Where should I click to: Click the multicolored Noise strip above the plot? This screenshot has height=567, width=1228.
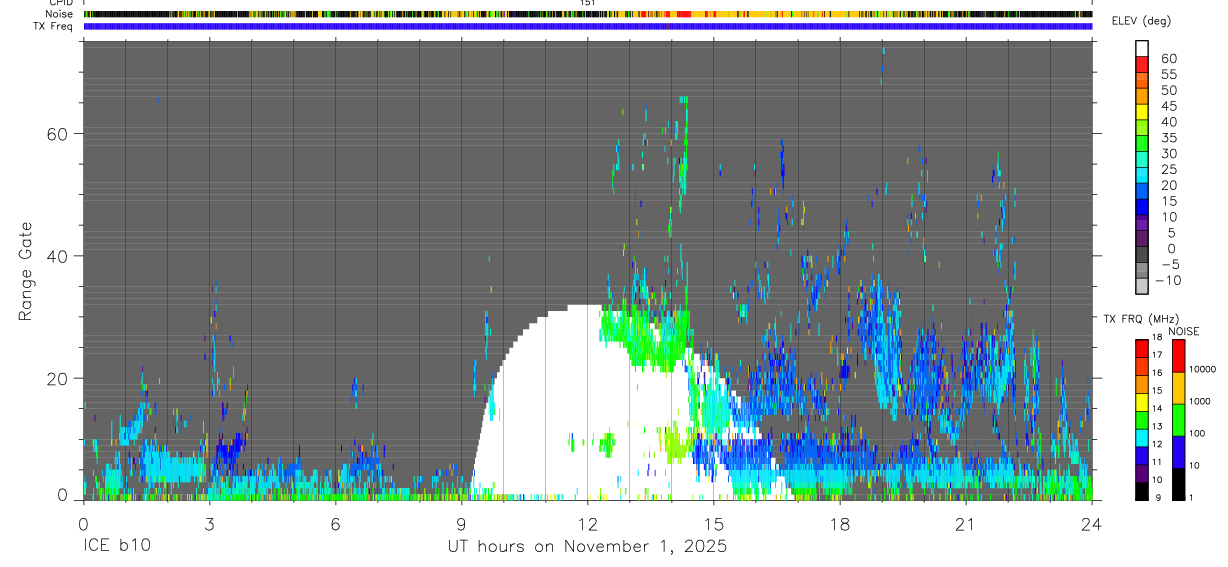pos(587,14)
